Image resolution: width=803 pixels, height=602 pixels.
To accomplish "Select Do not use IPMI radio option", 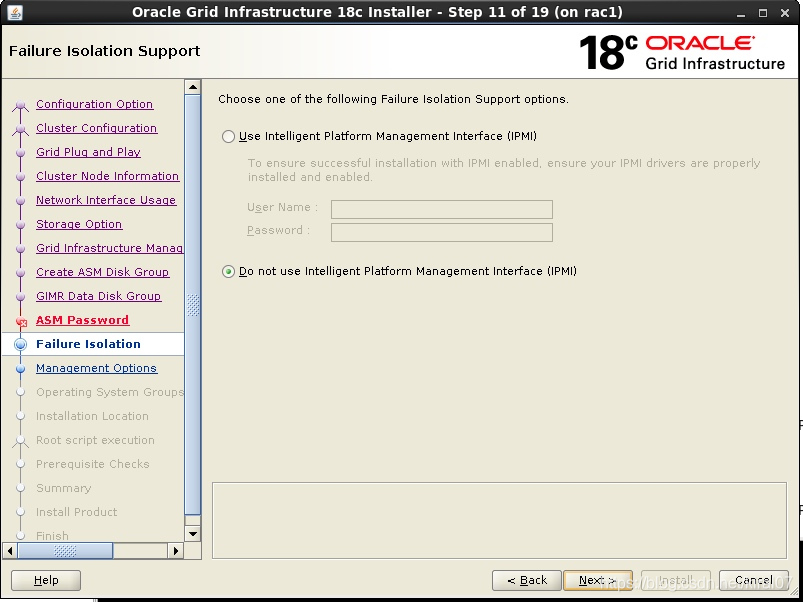I will pos(228,271).
